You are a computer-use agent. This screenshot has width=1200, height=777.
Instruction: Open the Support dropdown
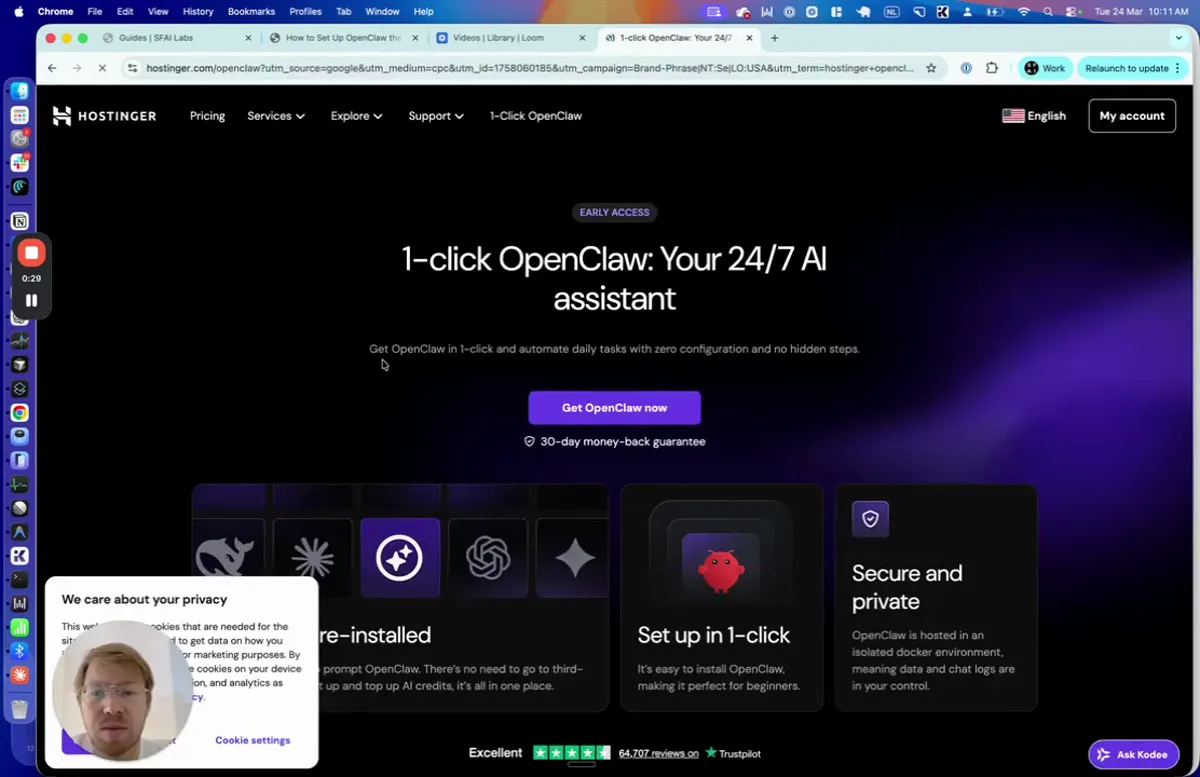click(435, 115)
